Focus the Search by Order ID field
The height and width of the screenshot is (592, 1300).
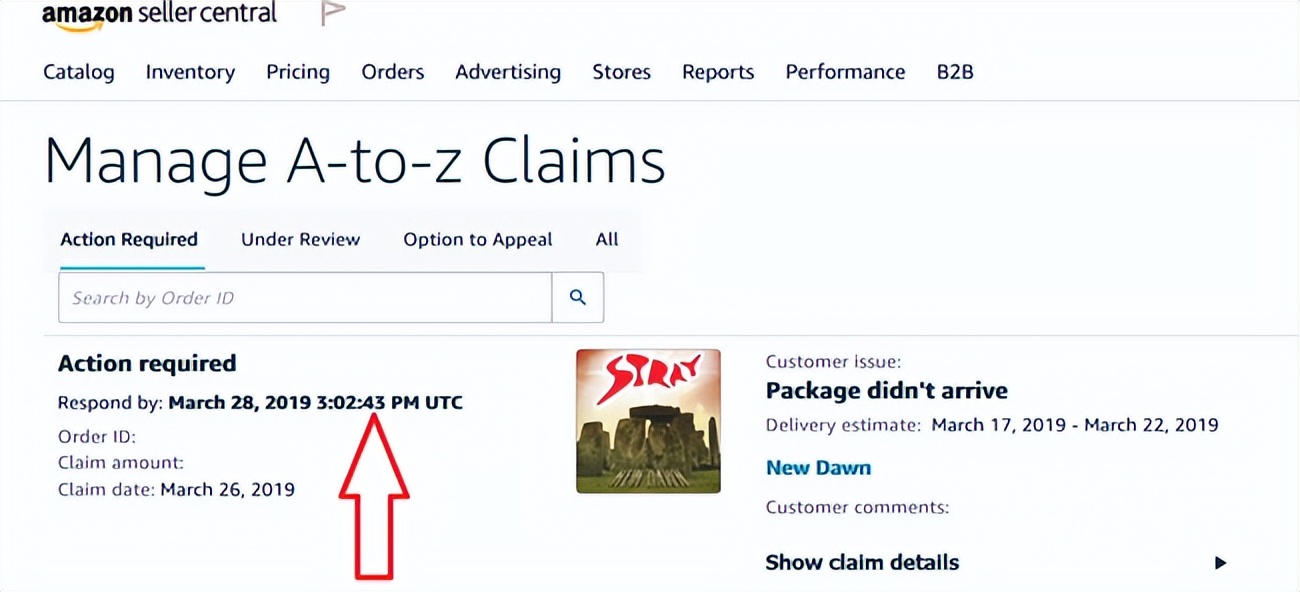(305, 298)
